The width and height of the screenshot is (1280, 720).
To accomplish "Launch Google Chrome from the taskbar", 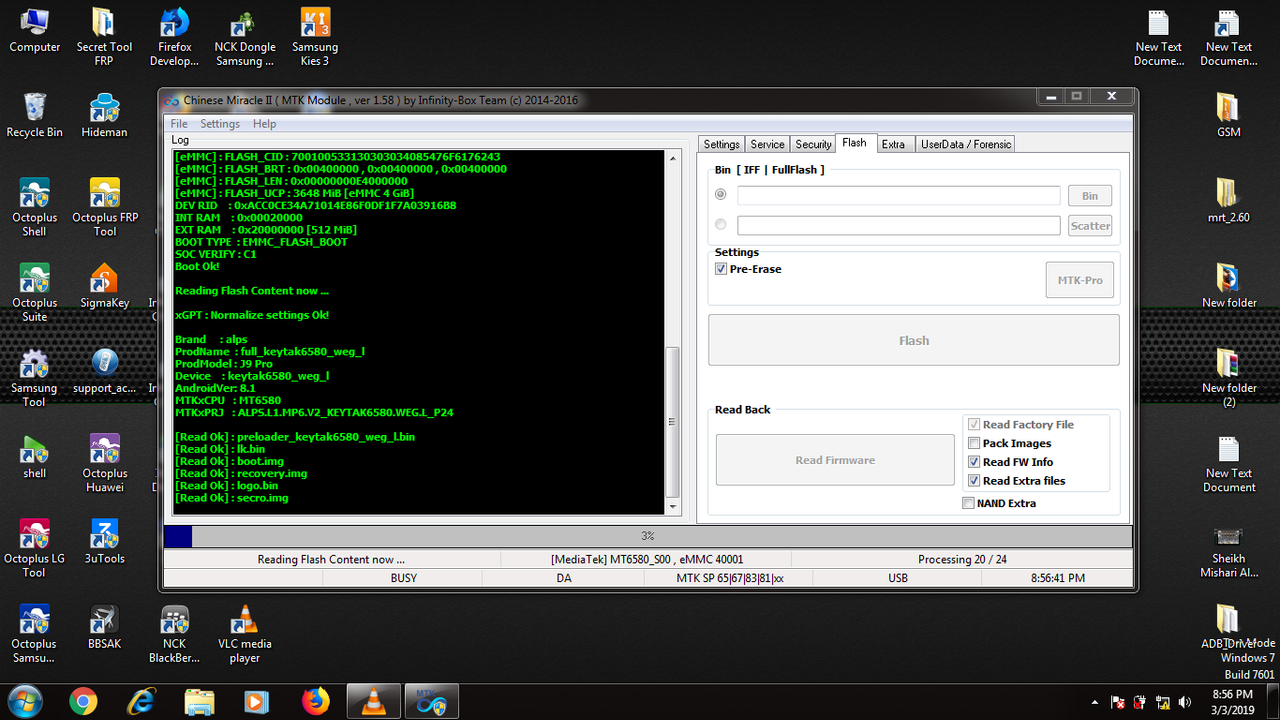I will coord(84,702).
